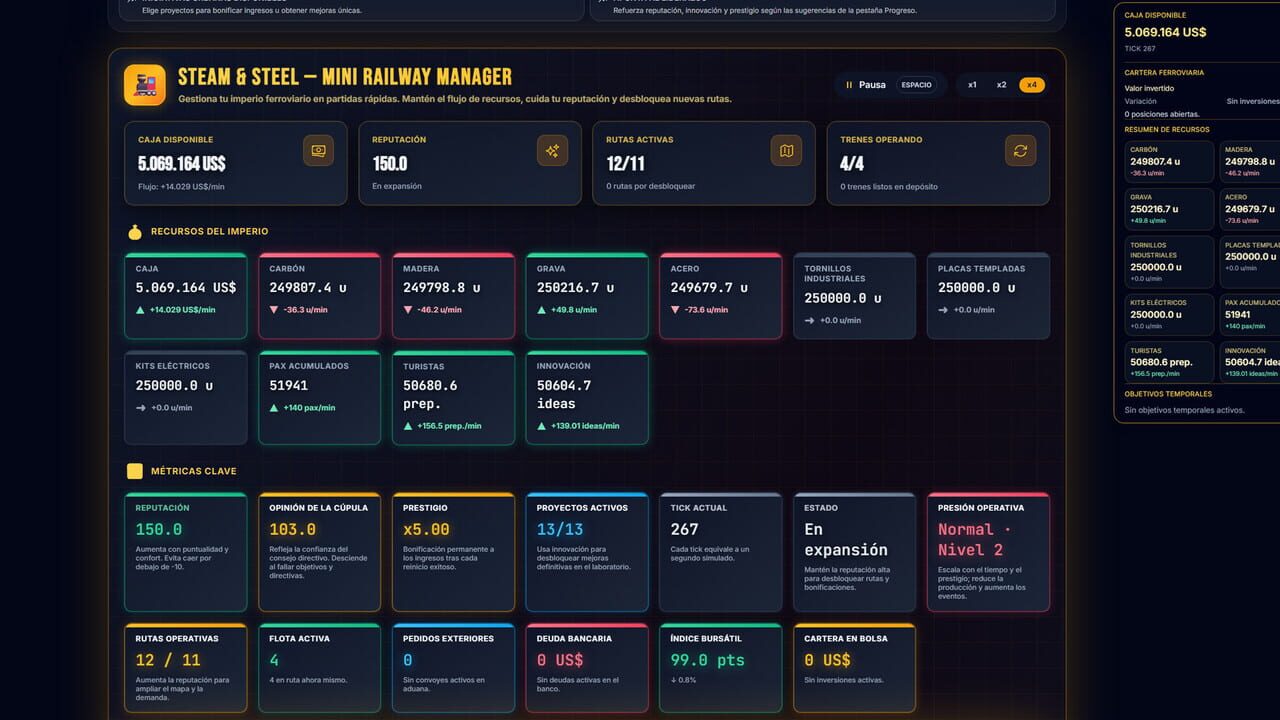Select the Acero resource card
This screenshot has width=1280, height=720.
[720, 296]
